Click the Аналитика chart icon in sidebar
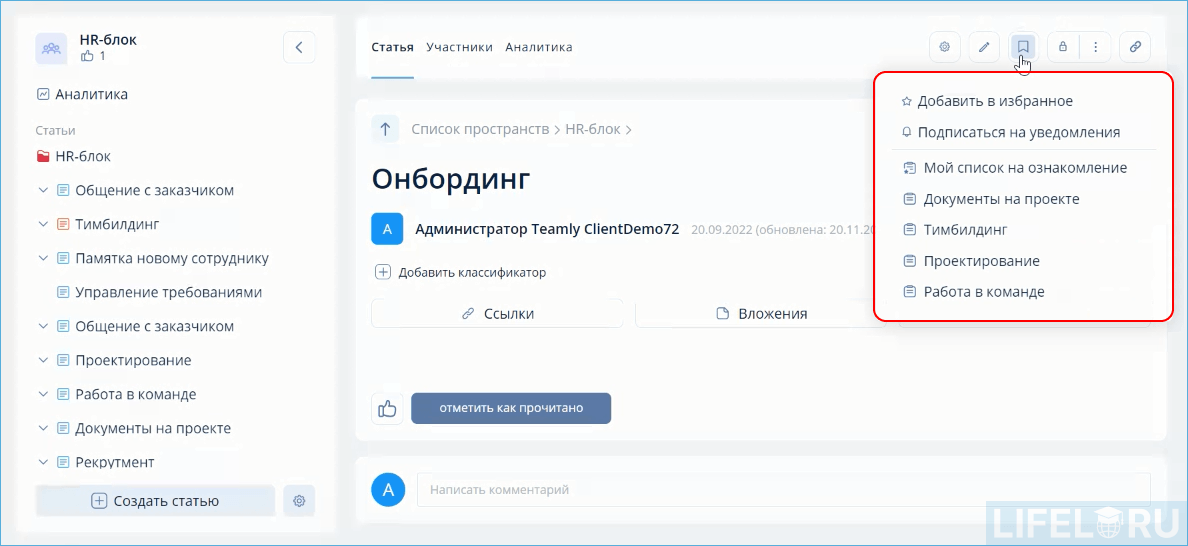The image size is (1188, 546). 42,95
